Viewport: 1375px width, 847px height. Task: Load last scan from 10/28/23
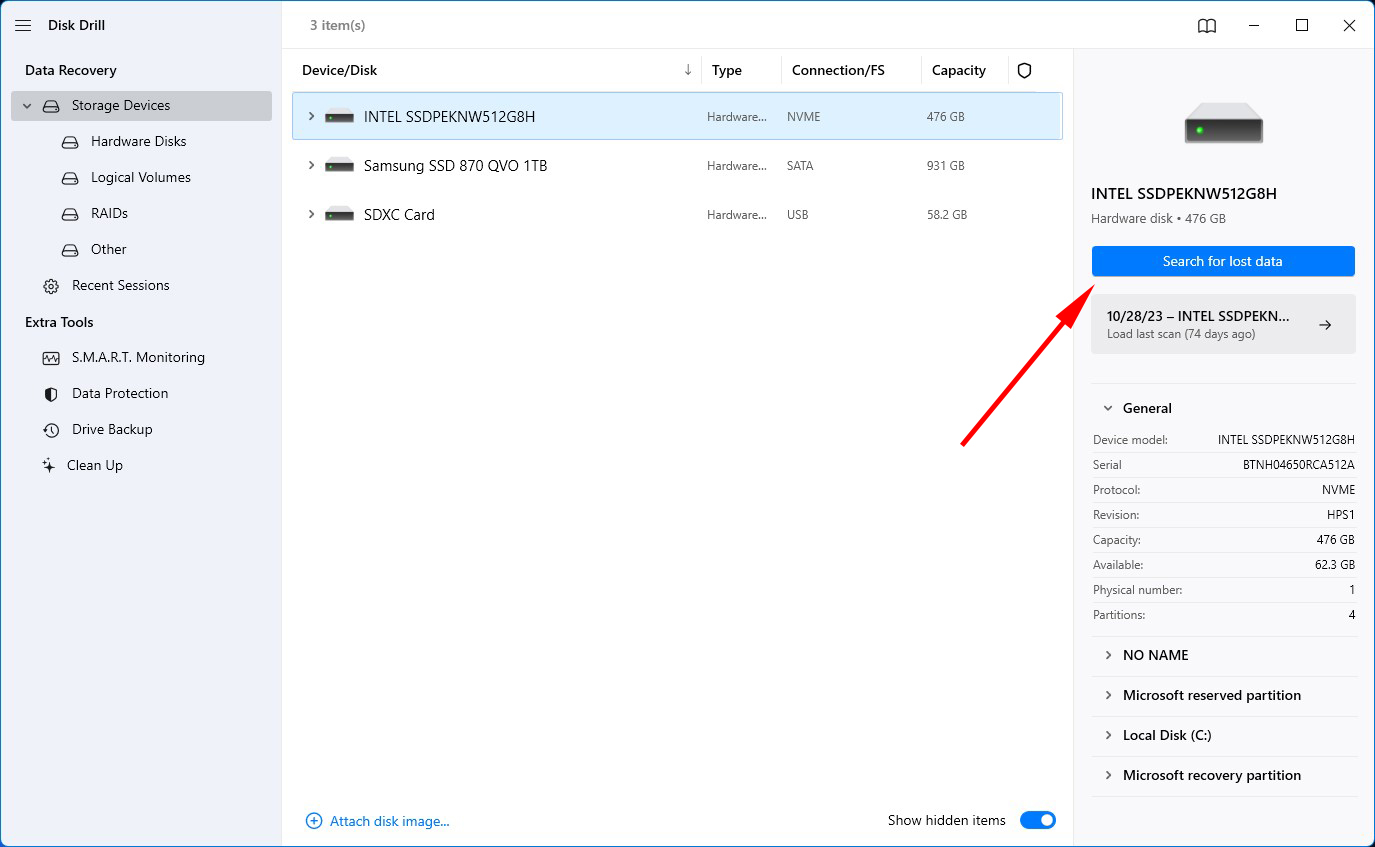(1223, 324)
